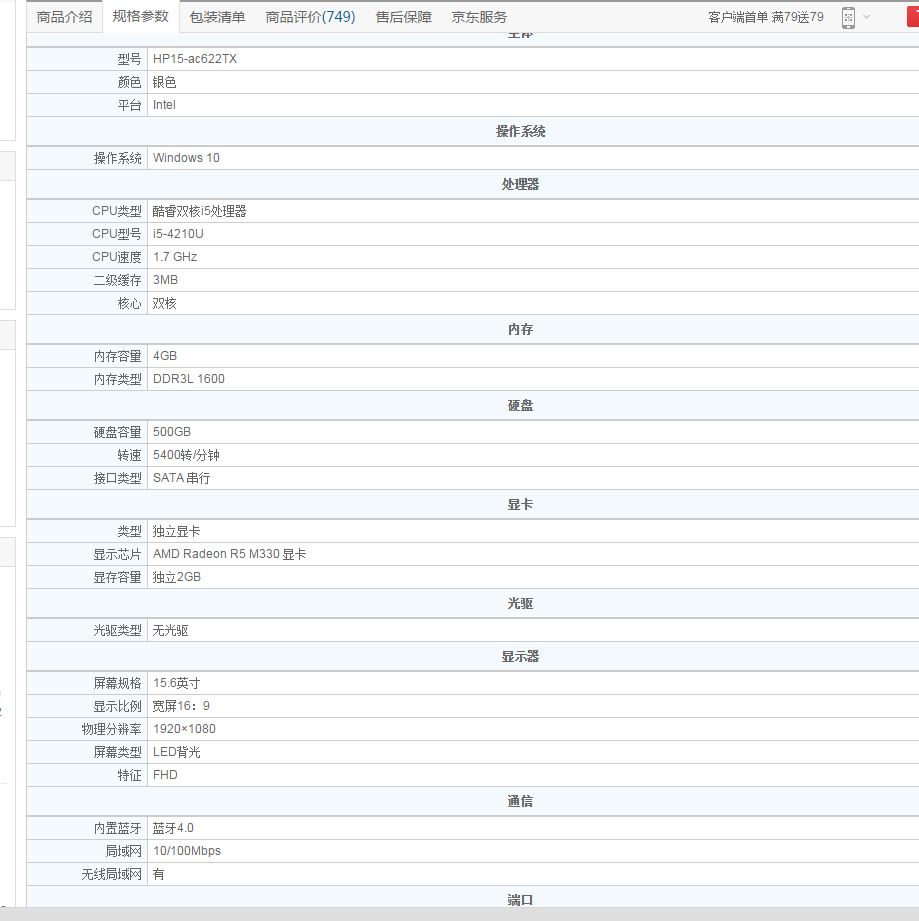
Task: Click the mobile QR code phone icon
Action: 848,18
